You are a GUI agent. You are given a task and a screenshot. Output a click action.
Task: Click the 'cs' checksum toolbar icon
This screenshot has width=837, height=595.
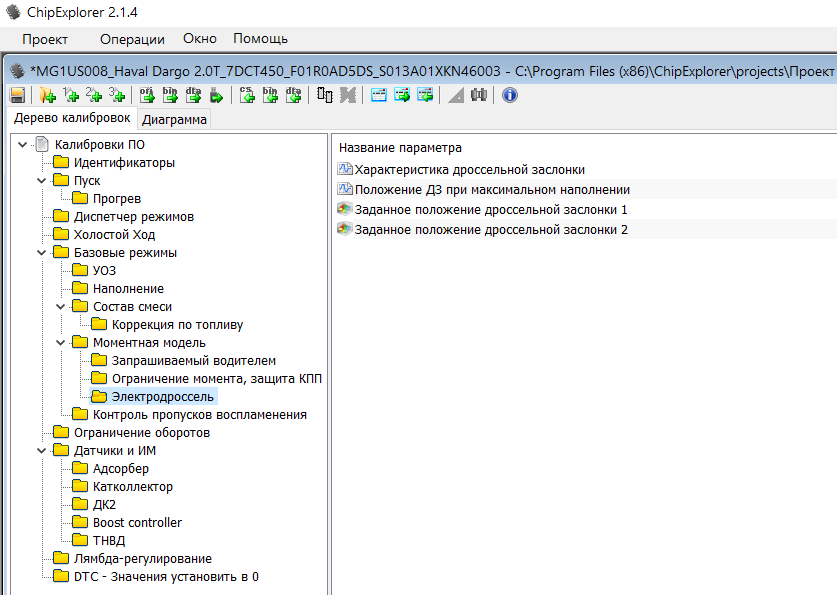tap(246, 95)
